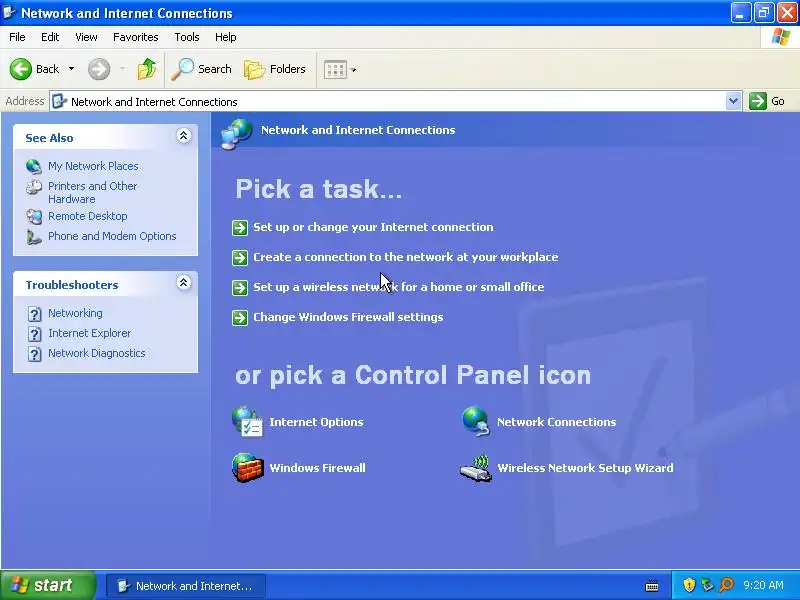This screenshot has height=600, width=800.
Task: Click the orange magnifier tray icon
Action: (726, 585)
